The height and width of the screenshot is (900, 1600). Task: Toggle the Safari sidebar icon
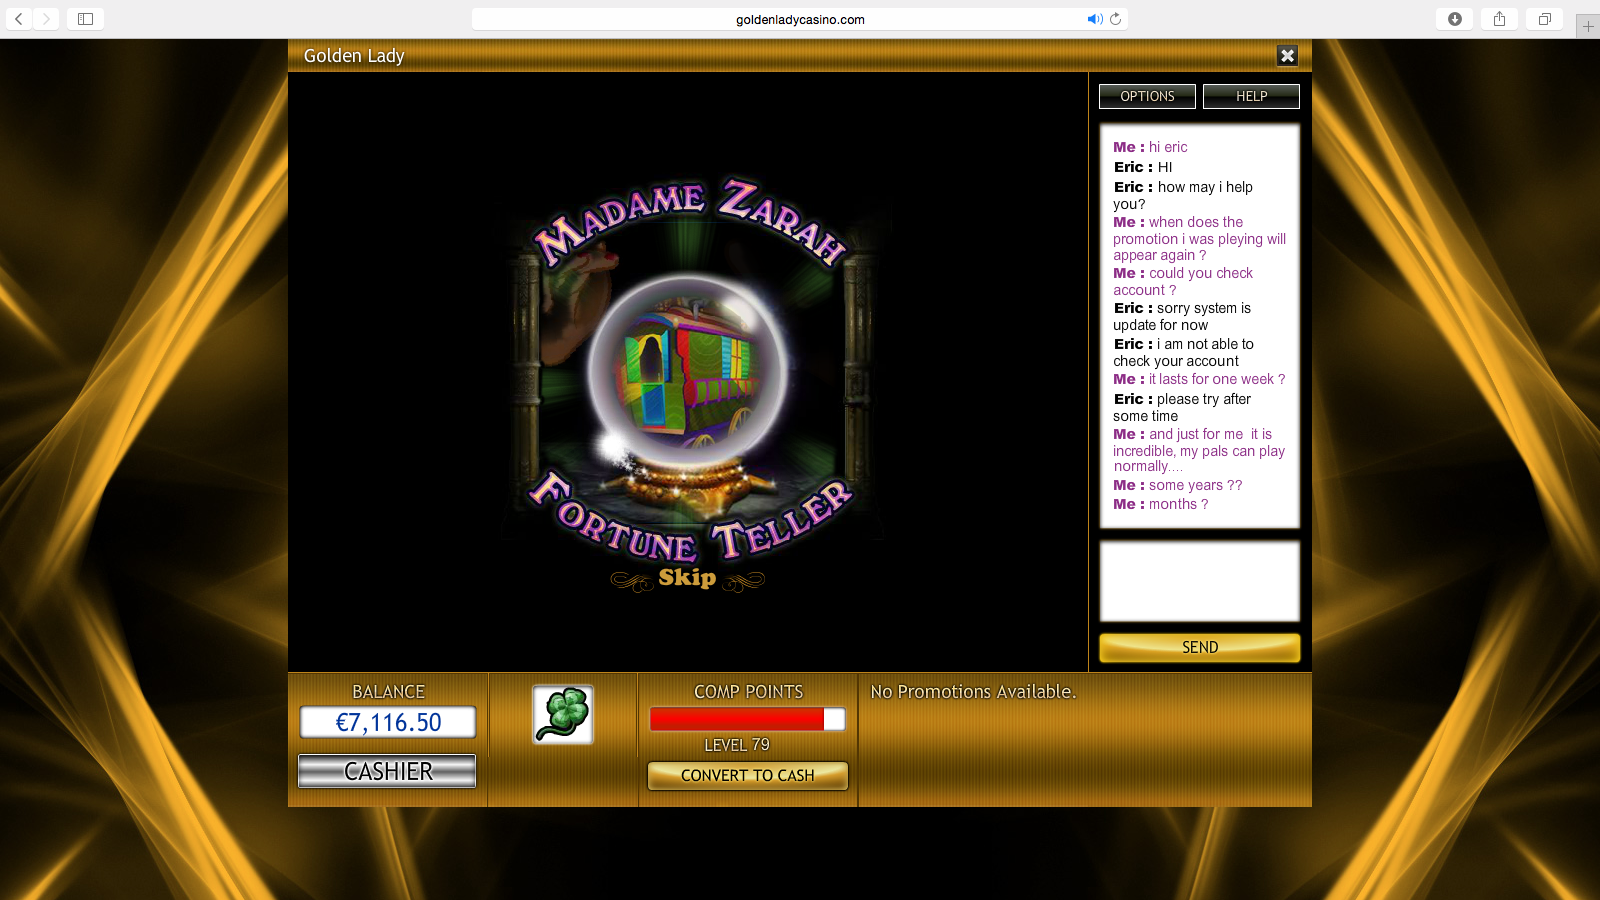86,19
